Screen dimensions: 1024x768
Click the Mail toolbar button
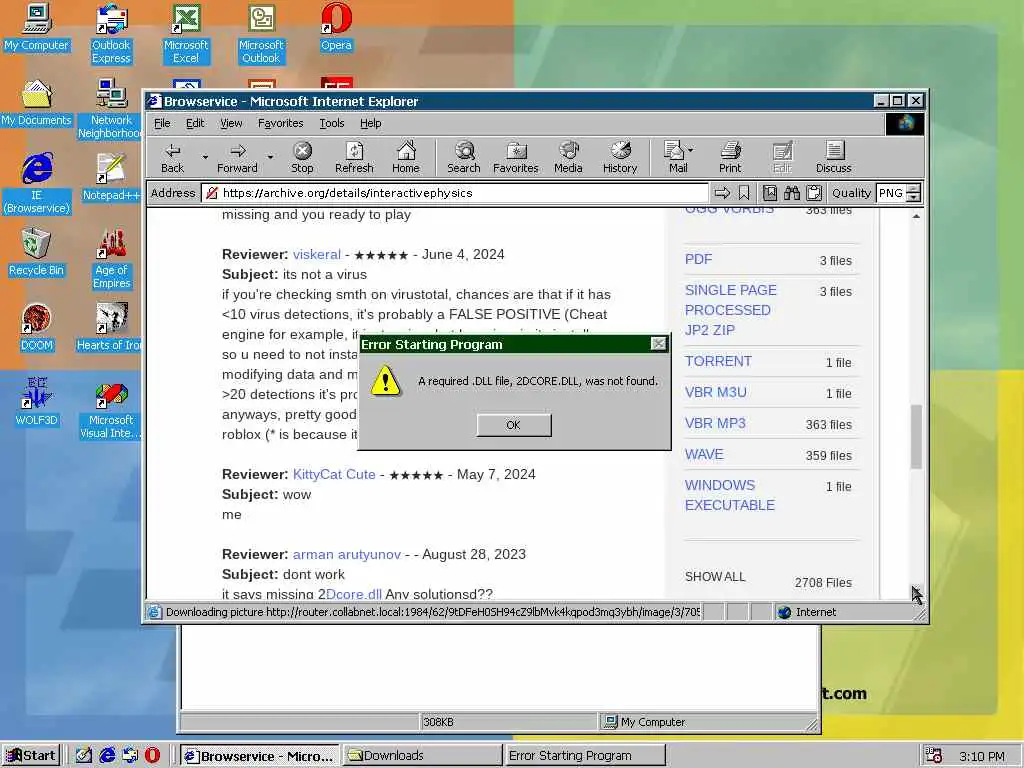pyautogui.click(x=675, y=157)
